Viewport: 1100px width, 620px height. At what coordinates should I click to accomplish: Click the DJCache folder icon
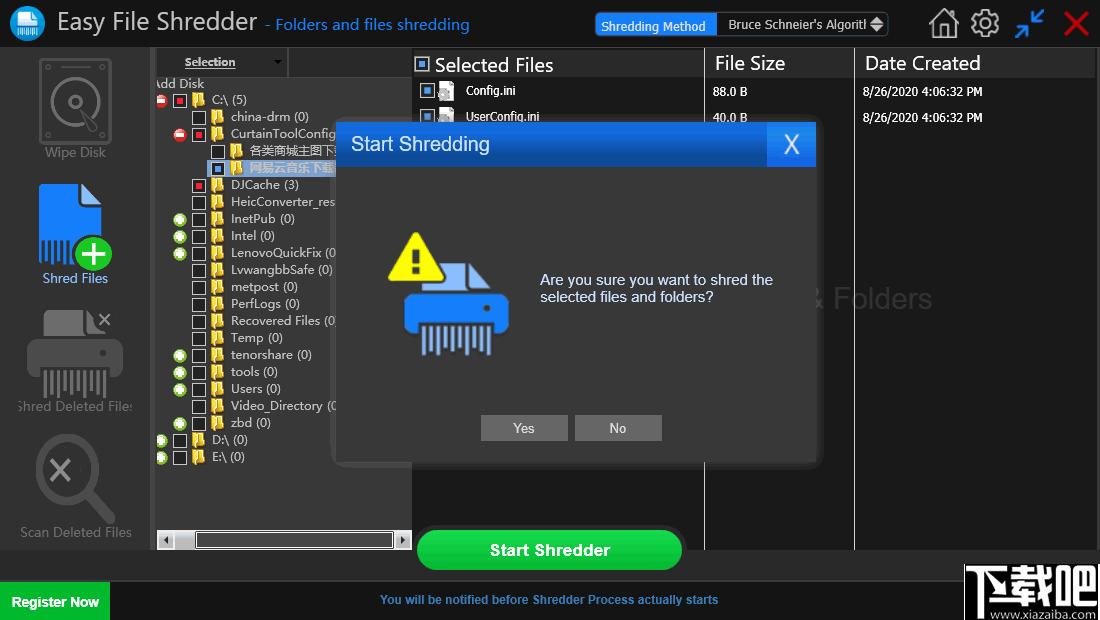tap(217, 185)
